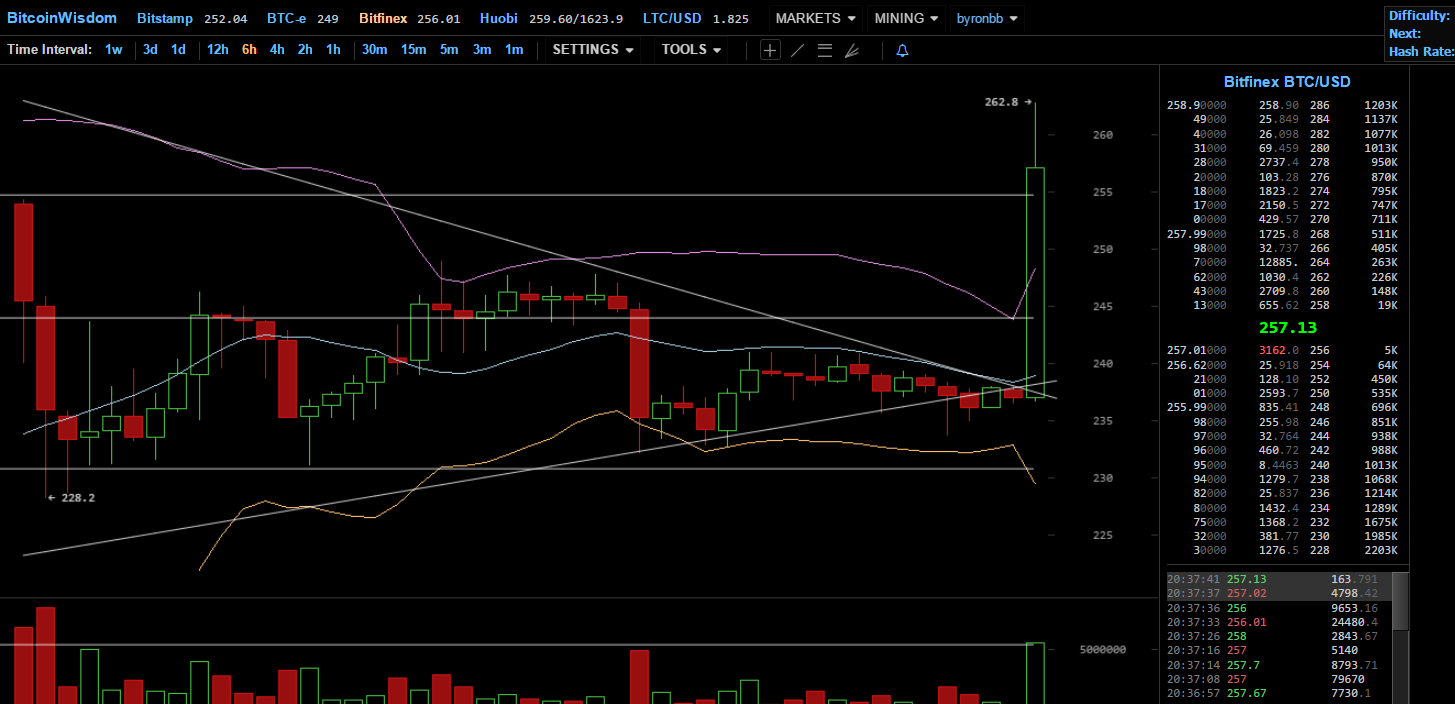Open the MARKETS dropdown menu

coord(816,18)
